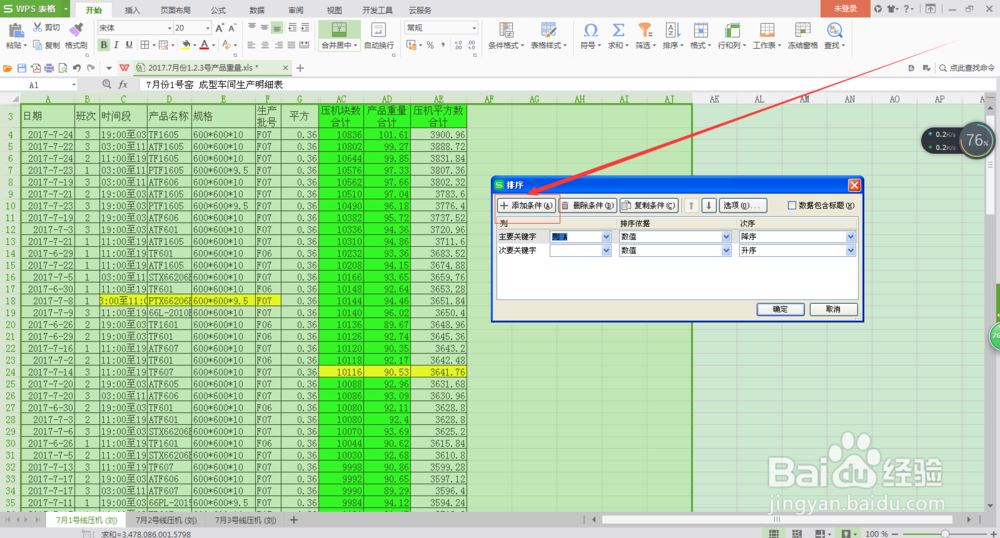Image resolution: width=1000 pixels, height=538 pixels.
Task: Click the Table Style (表格样式) icon
Action: (x=548, y=30)
